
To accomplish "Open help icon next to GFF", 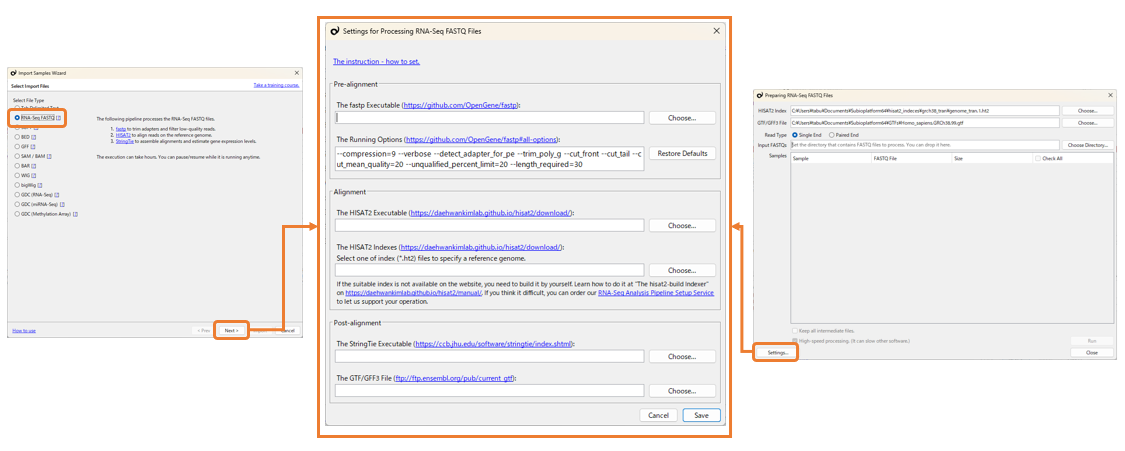I will click(x=33, y=146).
